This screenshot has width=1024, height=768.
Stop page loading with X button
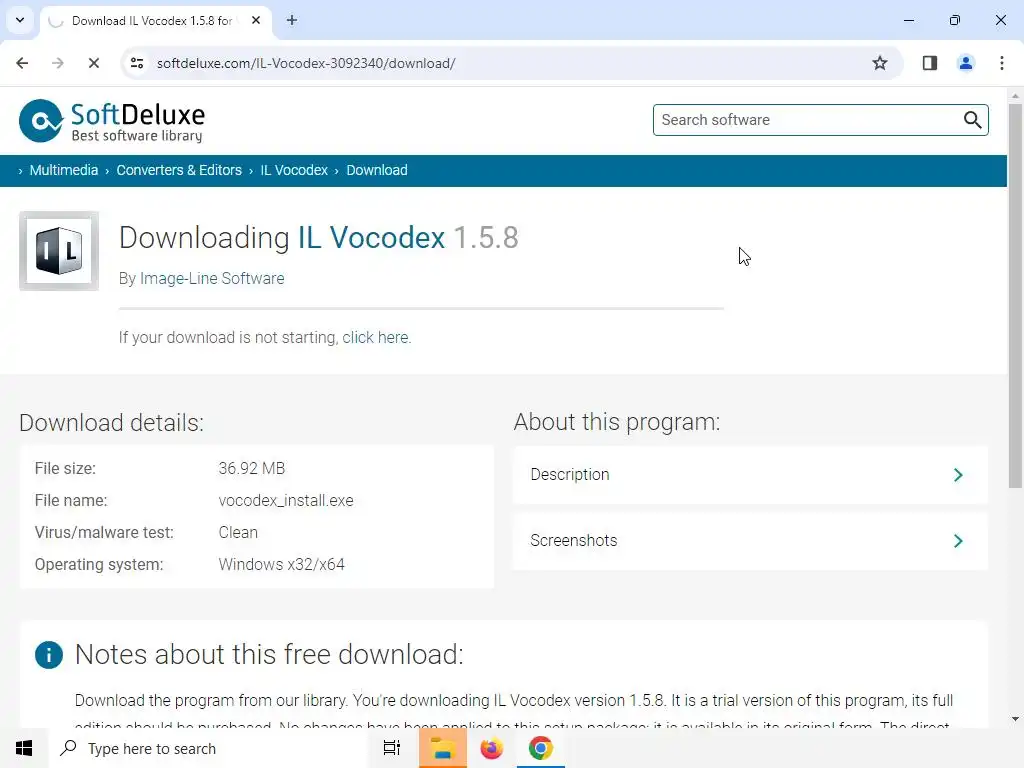tap(93, 63)
